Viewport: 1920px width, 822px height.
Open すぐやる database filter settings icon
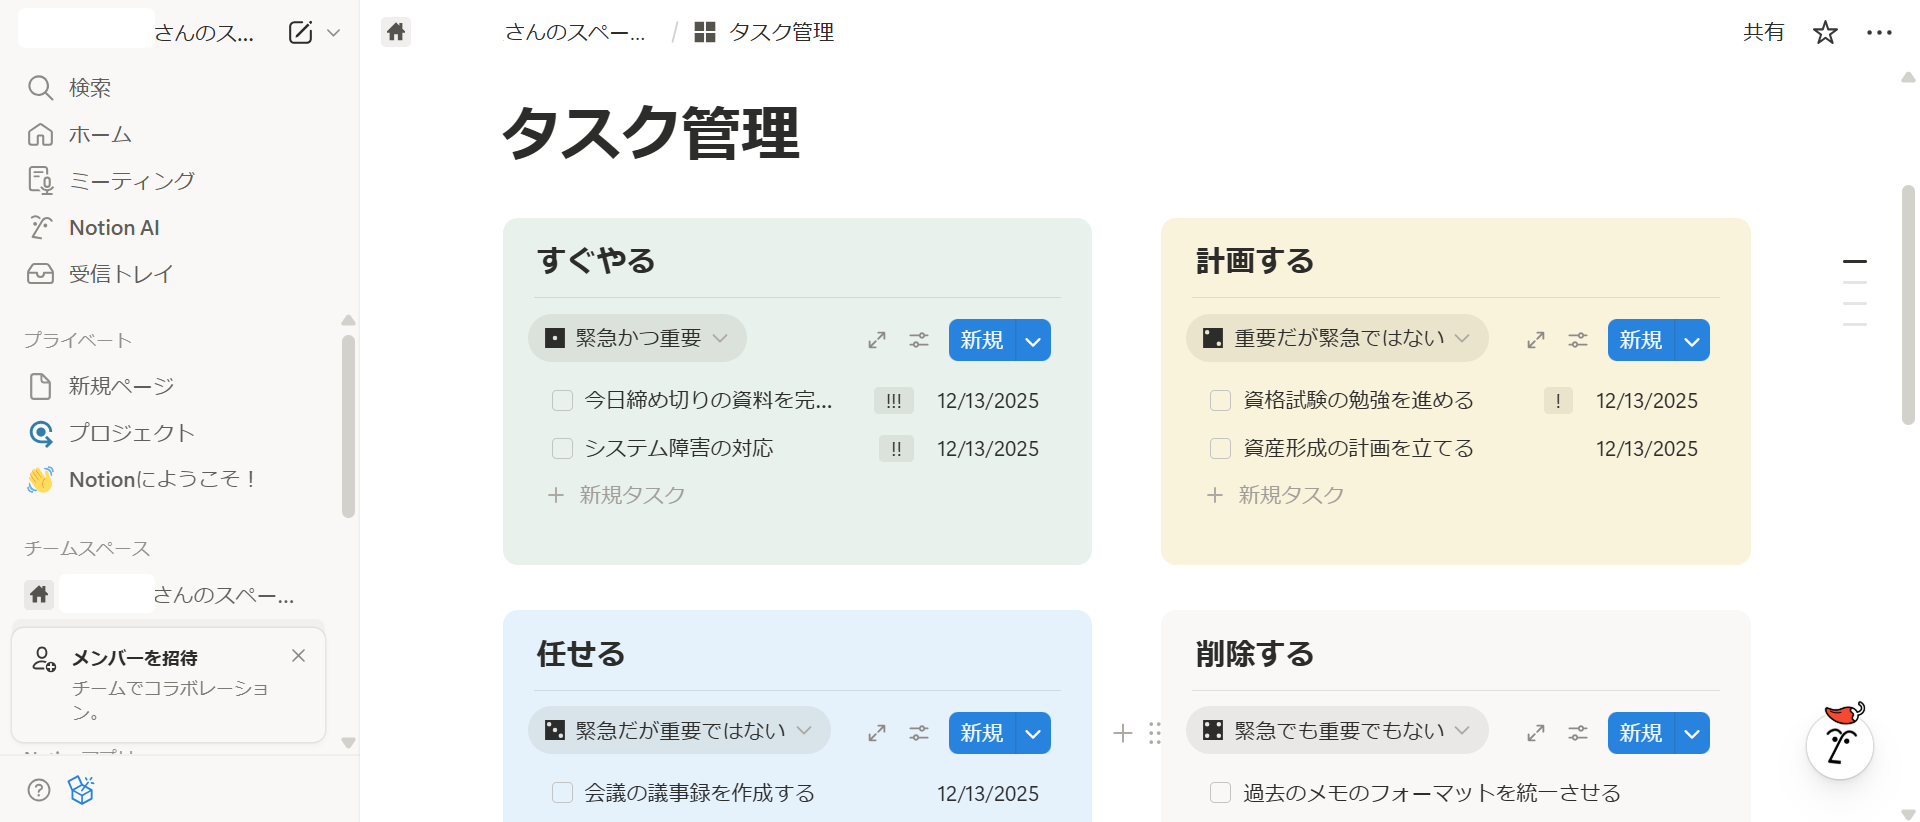[919, 340]
